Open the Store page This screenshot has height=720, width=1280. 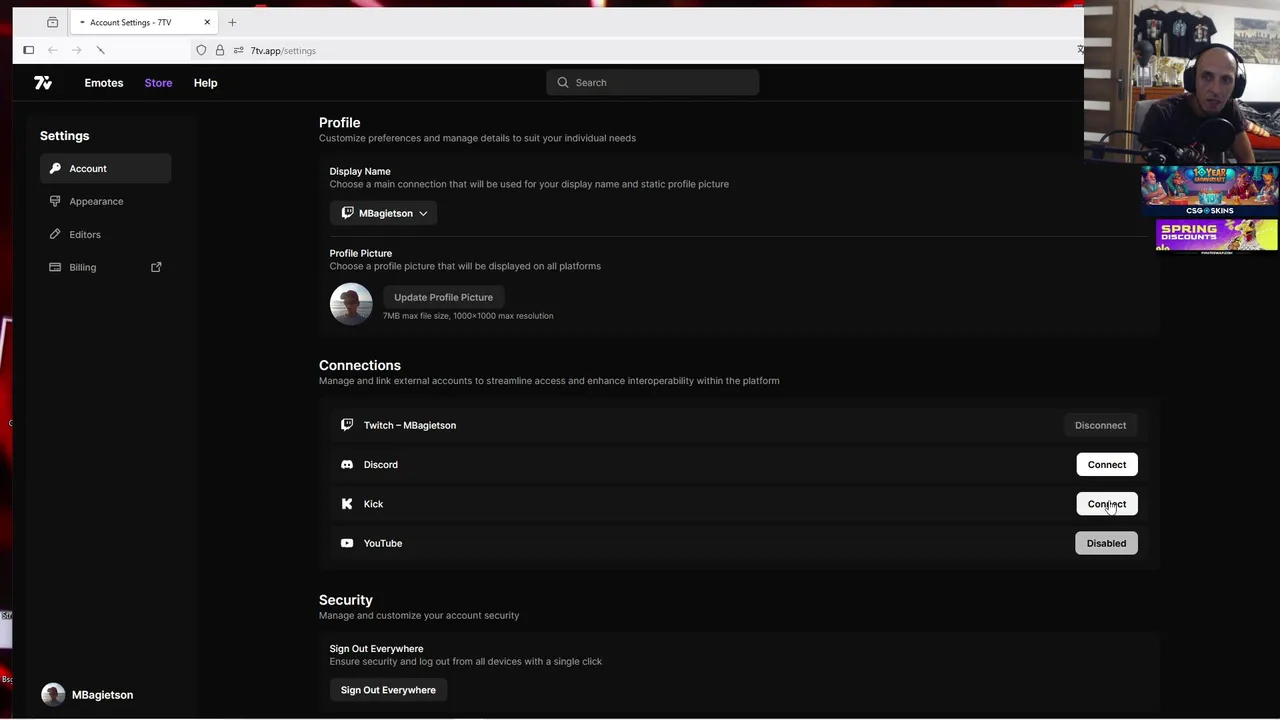pos(158,83)
